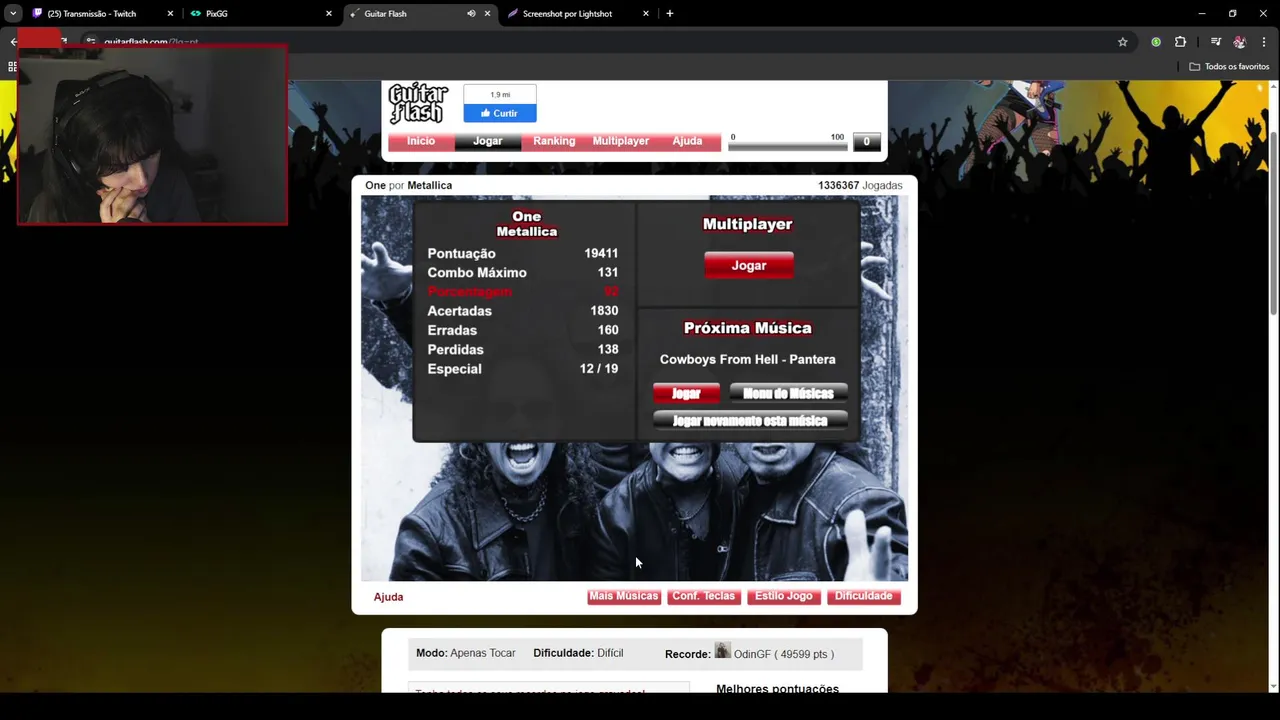
Task: Click the Pontuação value 19411
Action: (x=601, y=254)
